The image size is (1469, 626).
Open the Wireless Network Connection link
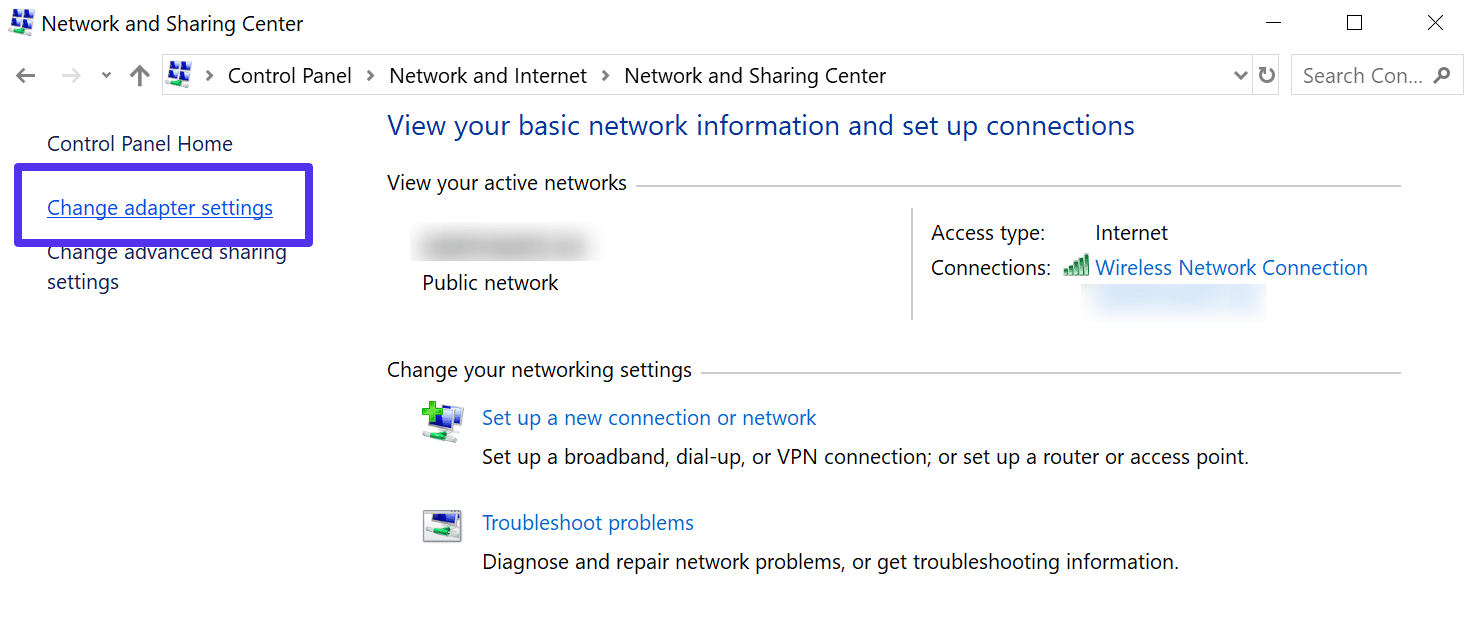1231,267
